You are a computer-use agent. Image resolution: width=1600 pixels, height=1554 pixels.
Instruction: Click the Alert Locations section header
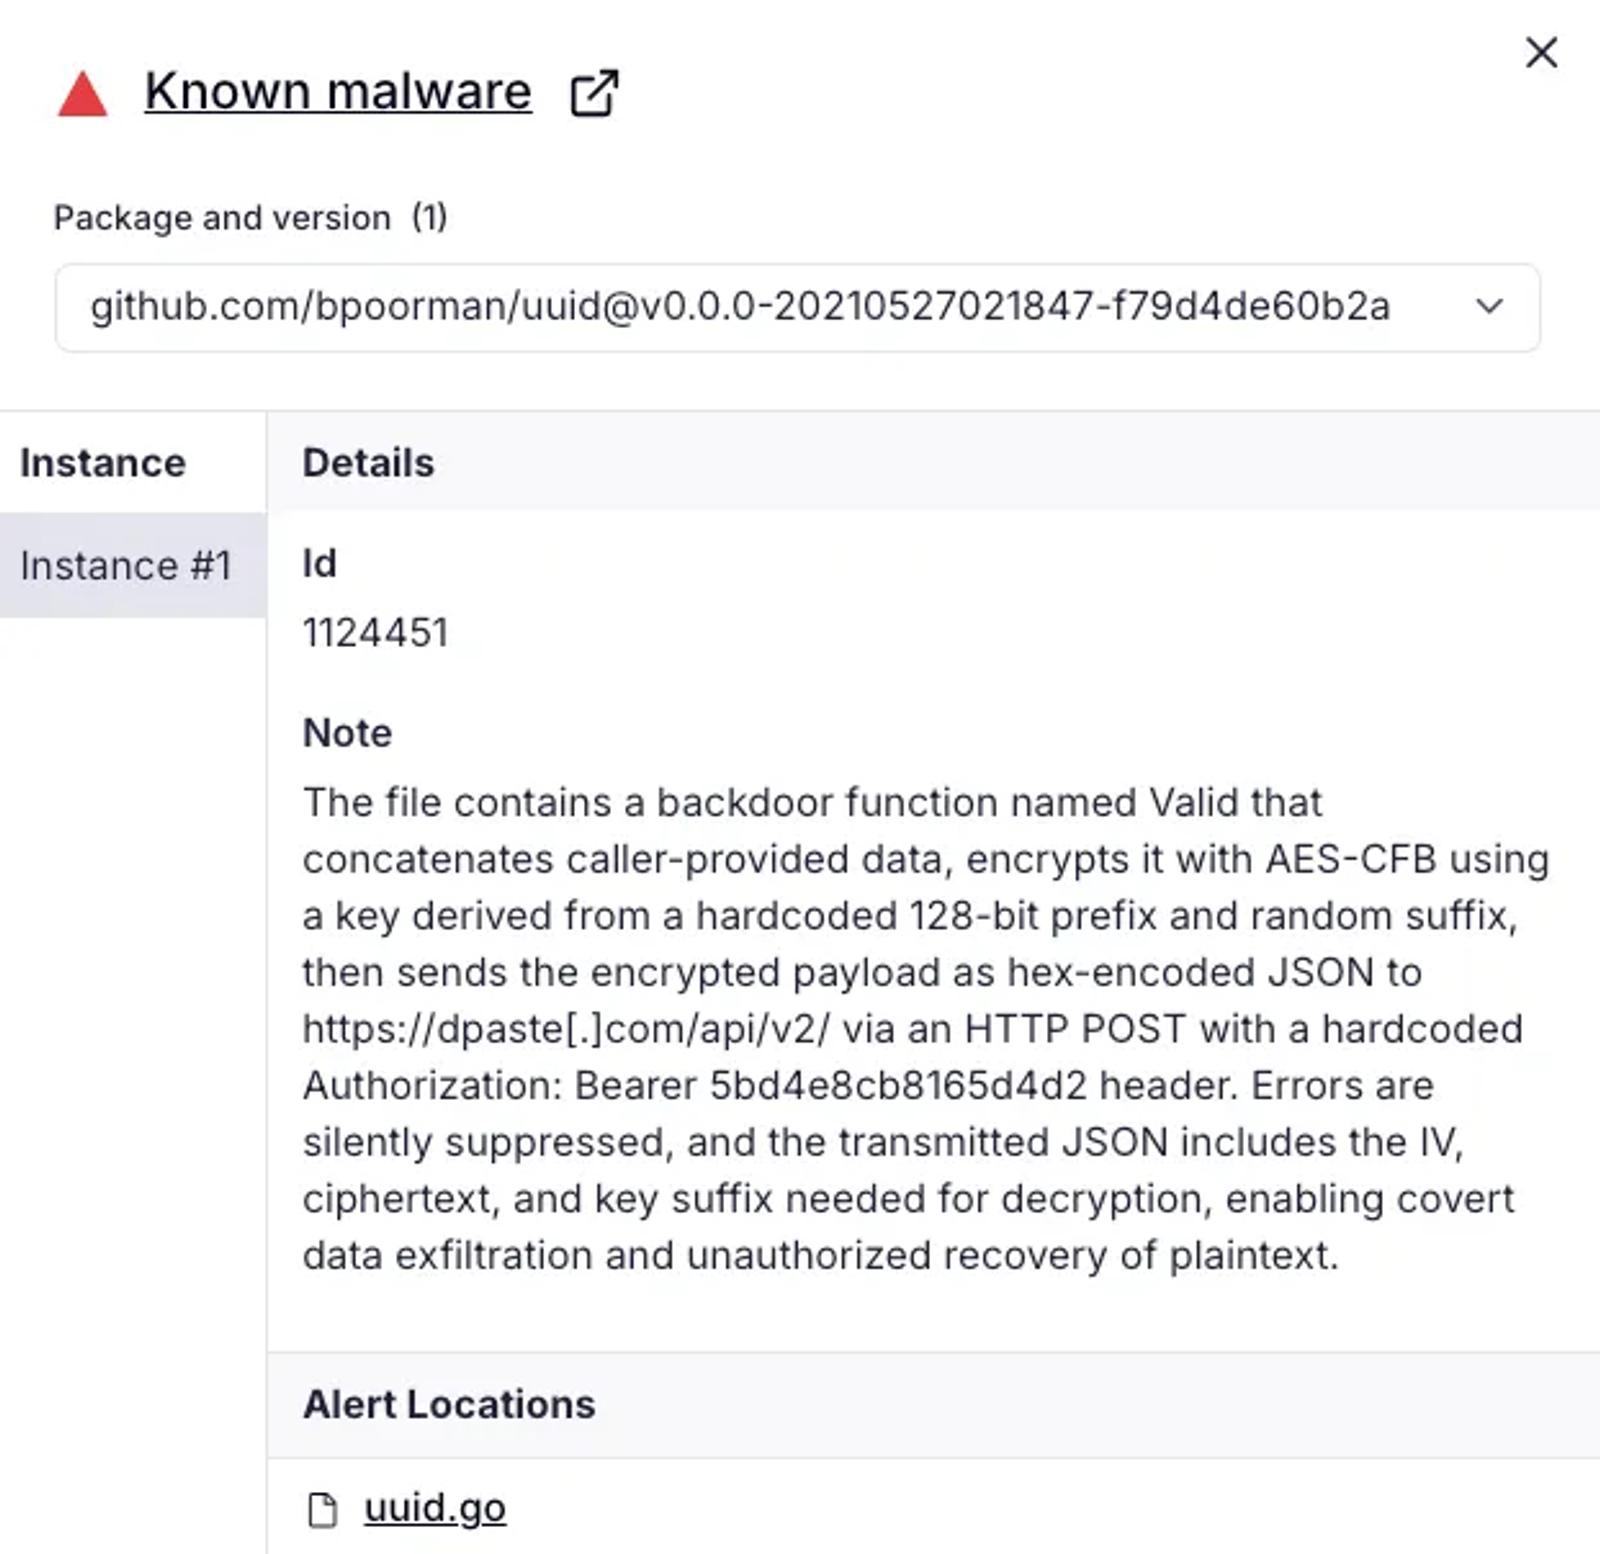[x=449, y=1404]
